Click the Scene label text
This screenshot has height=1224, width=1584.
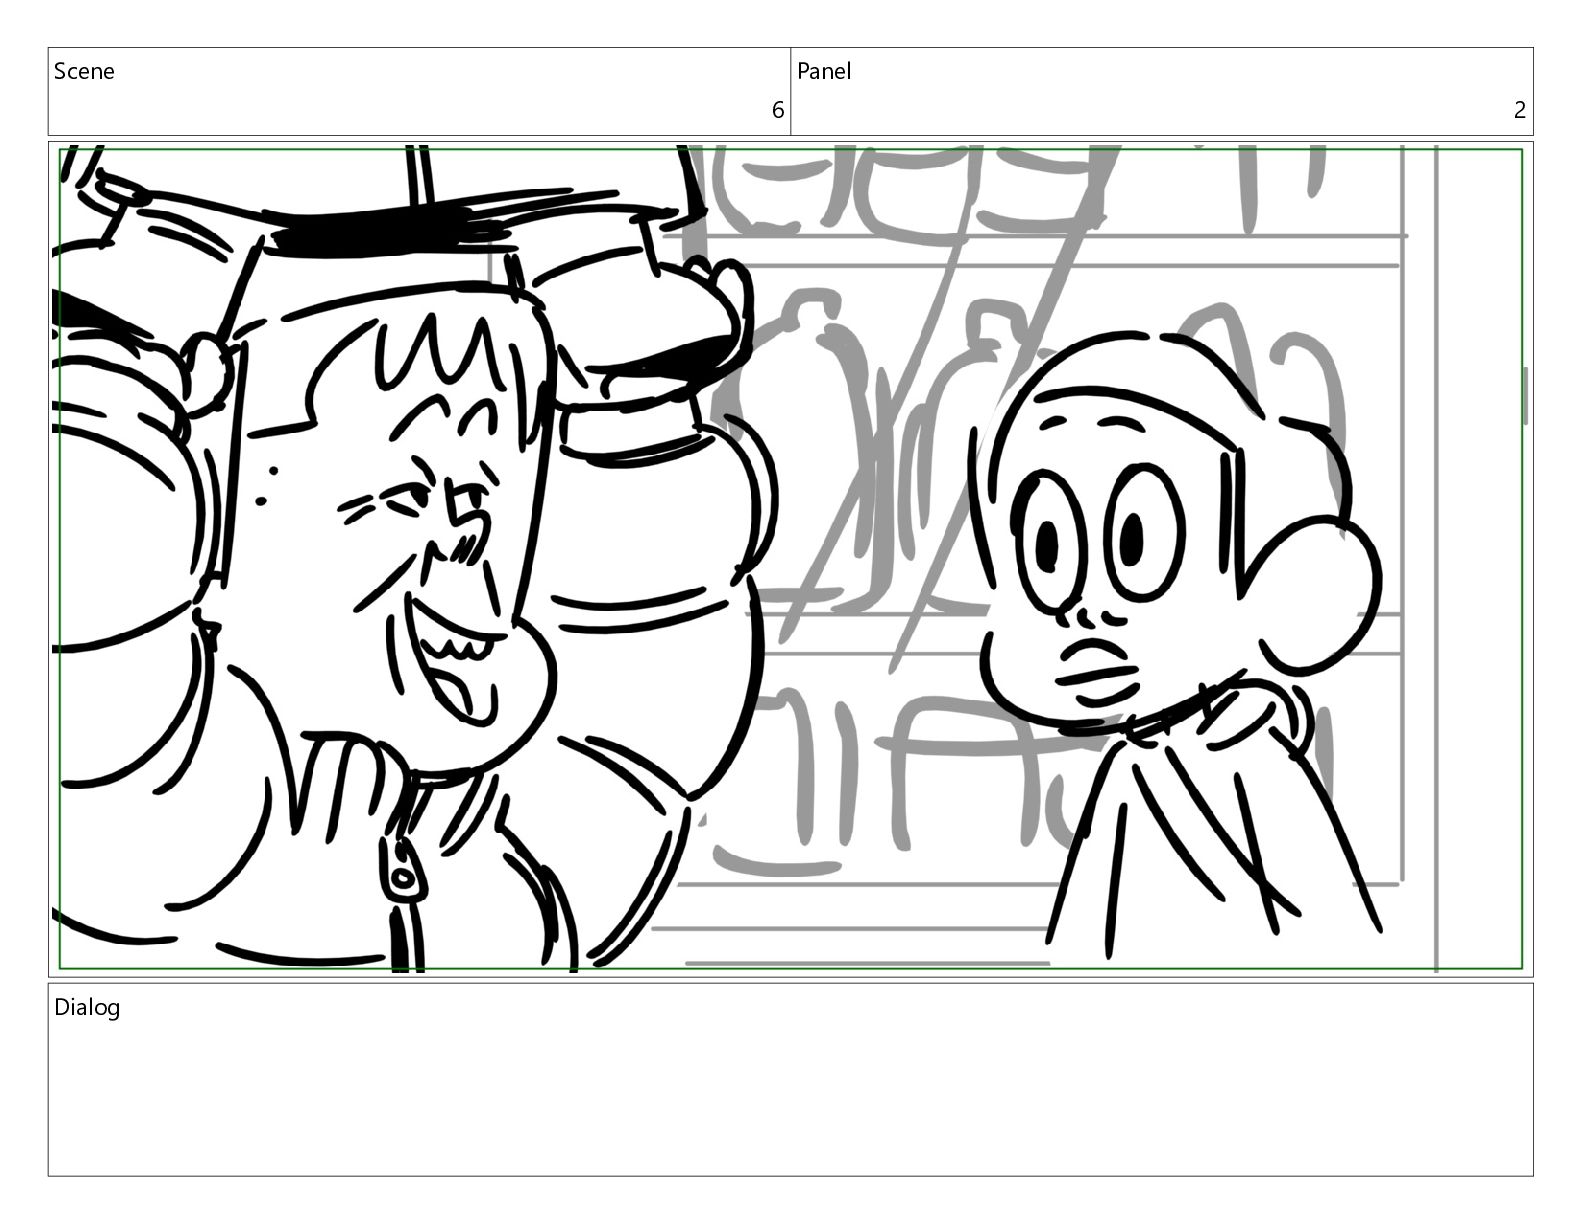tap(84, 71)
